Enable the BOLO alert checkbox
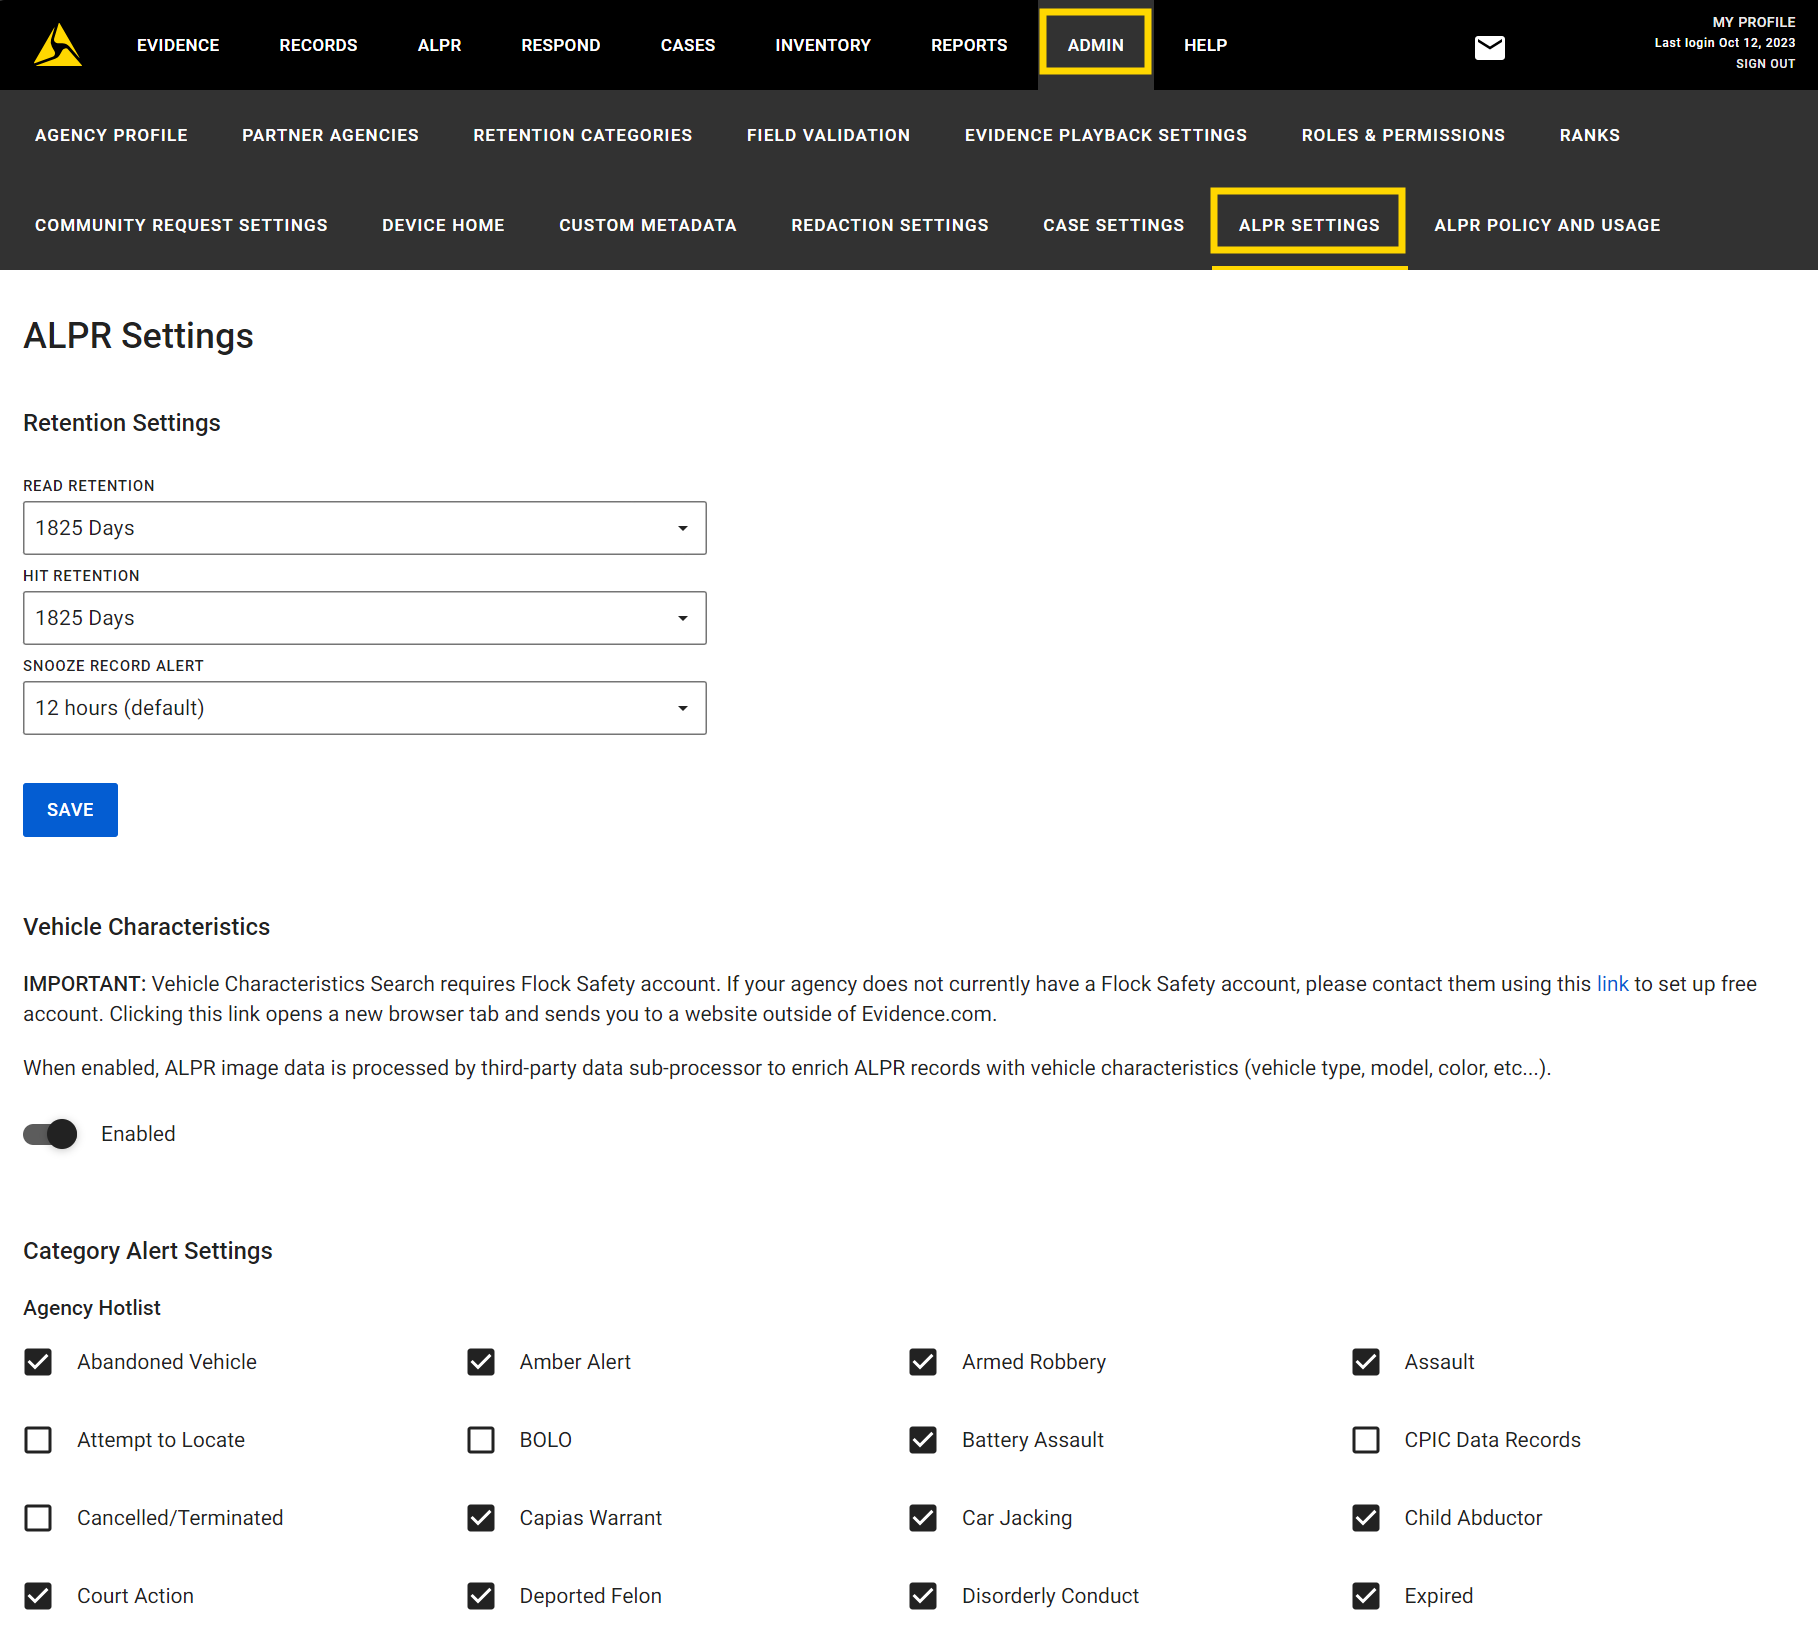Viewport: 1818px width, 1635px height. (481, 1439)
